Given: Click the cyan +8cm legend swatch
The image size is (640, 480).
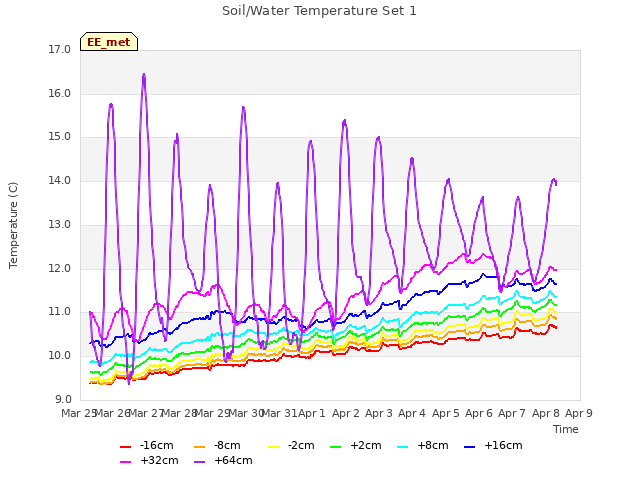Looking at the screenshot, I should [402, 447].
